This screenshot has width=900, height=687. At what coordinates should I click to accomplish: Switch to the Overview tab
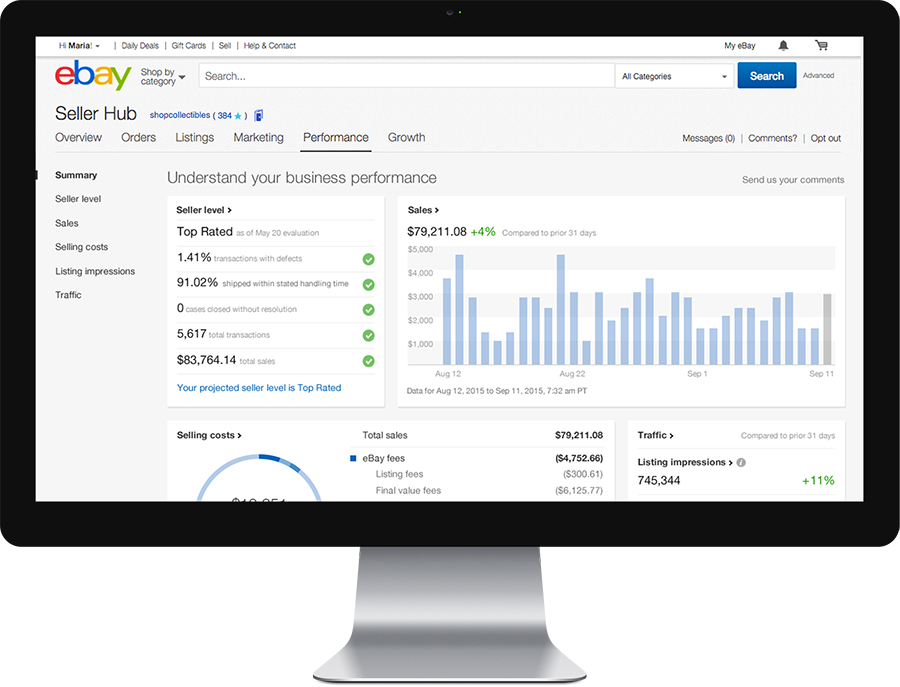78,138
